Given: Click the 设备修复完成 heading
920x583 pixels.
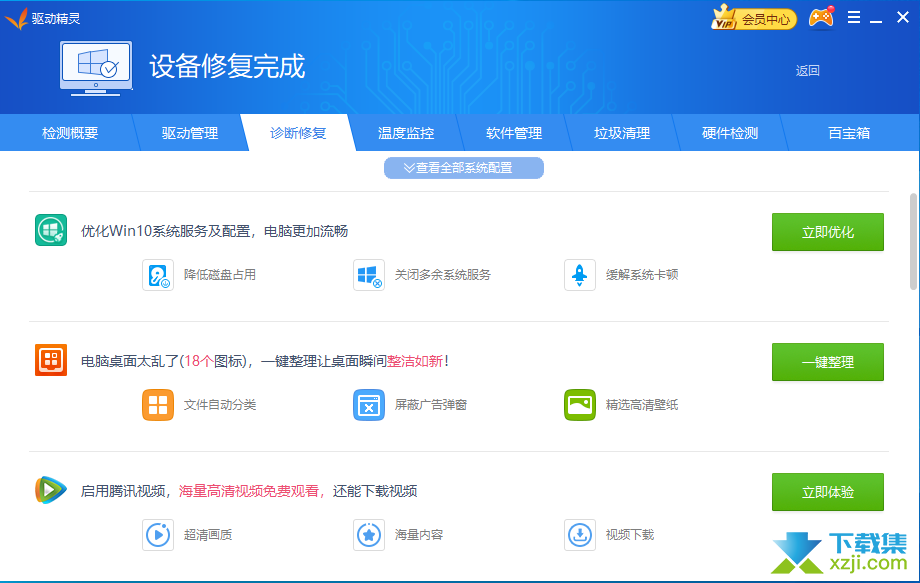Looking at the screenshot, I should 227,66.
